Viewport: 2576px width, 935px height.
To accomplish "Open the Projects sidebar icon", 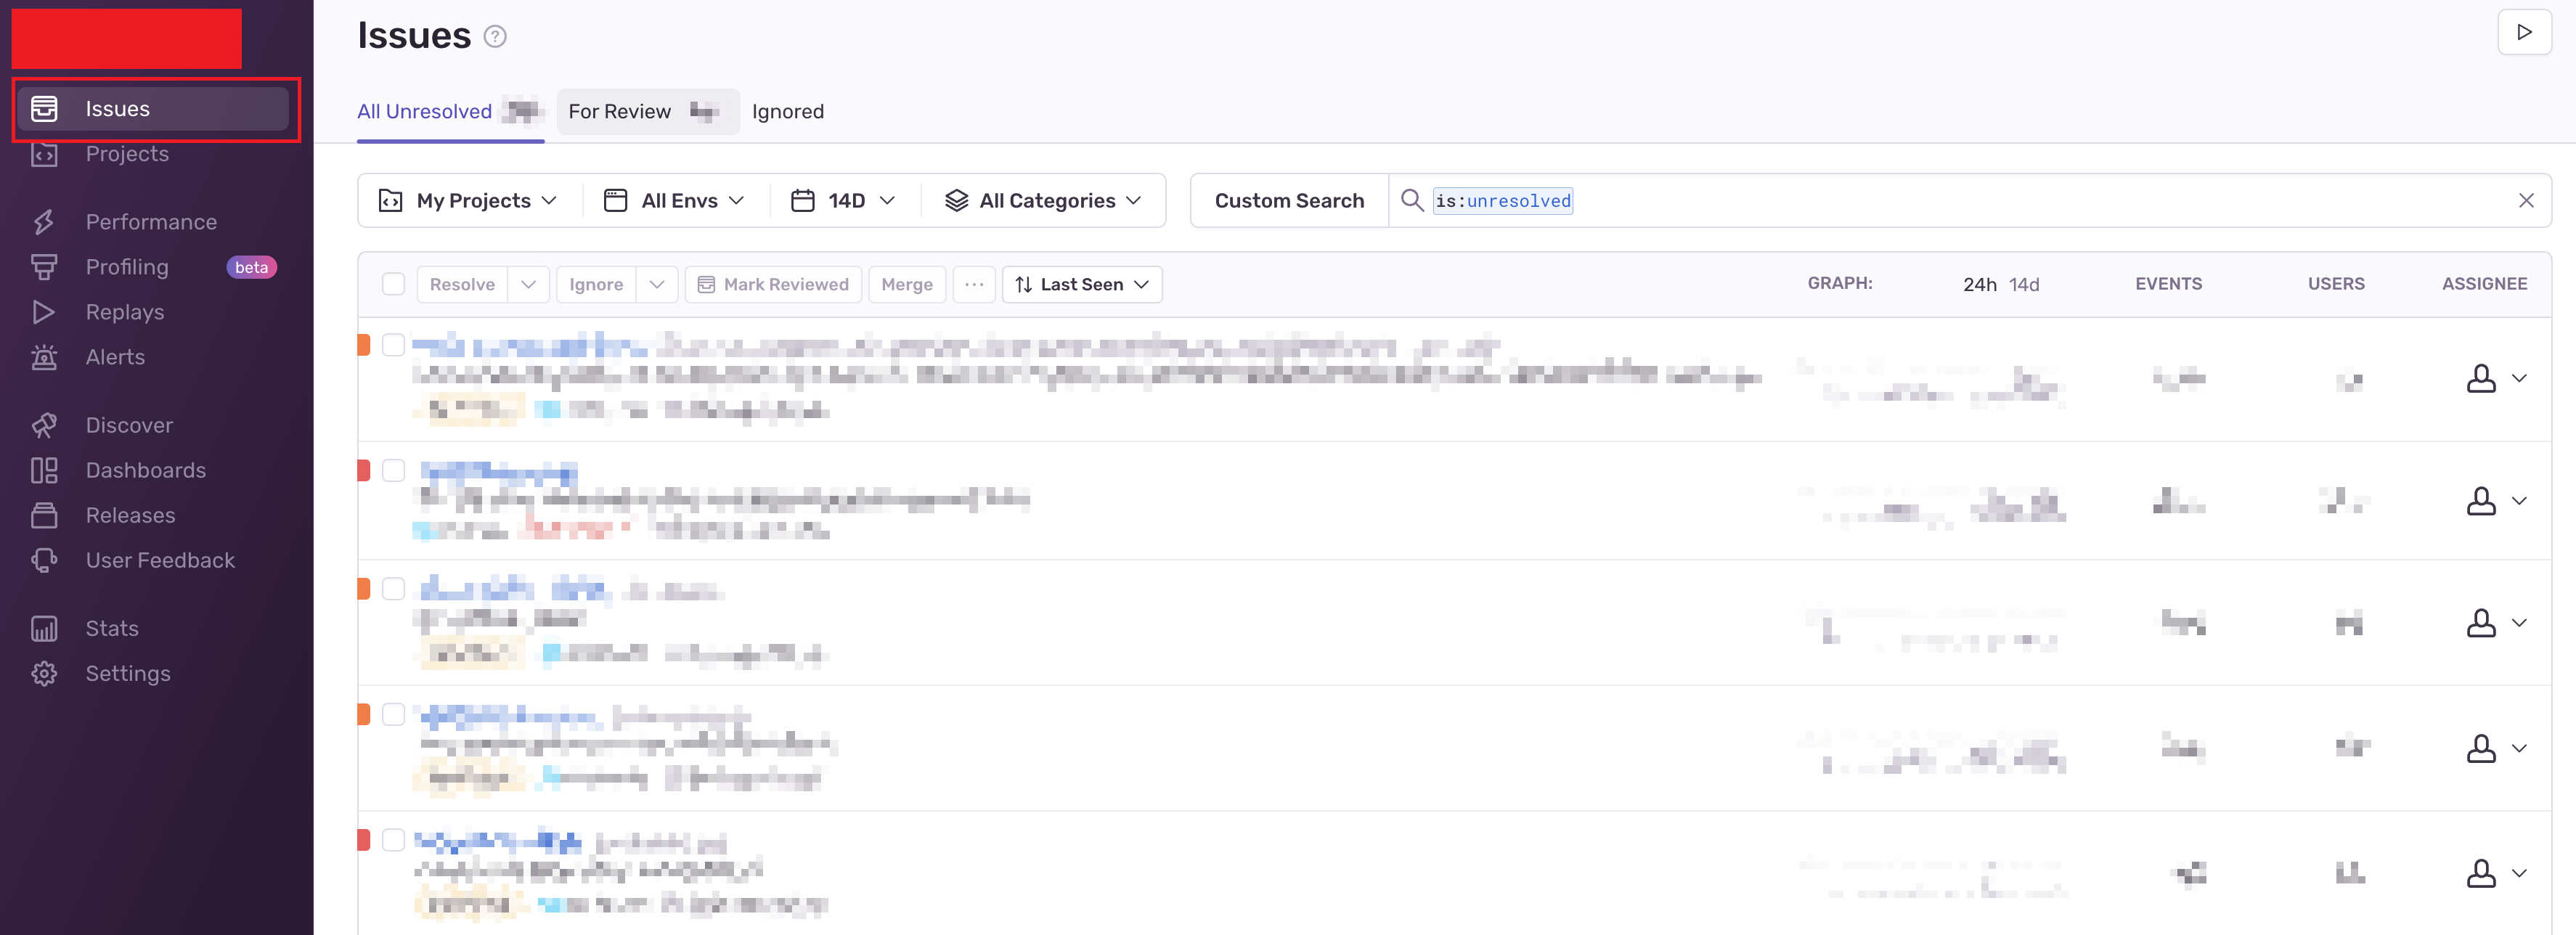I will (44, 154).
